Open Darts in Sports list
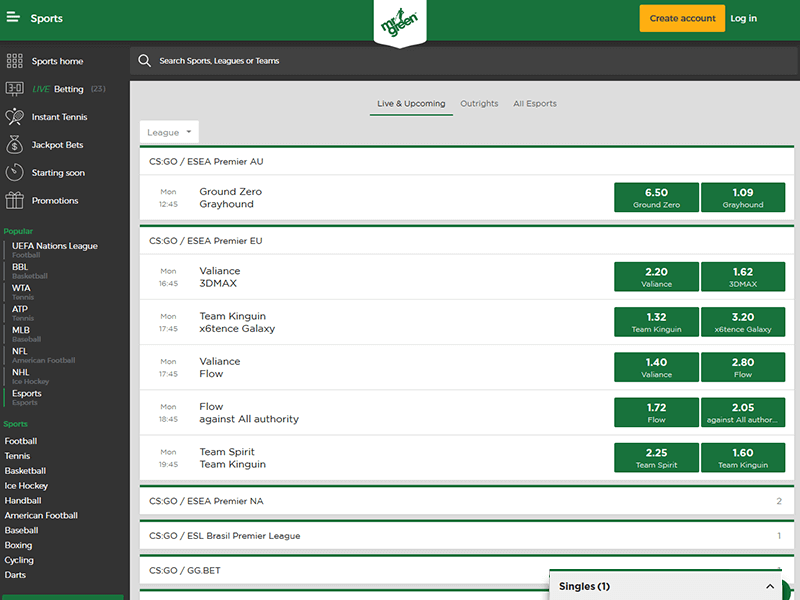The image size is (800, 600). pos(15,574)
